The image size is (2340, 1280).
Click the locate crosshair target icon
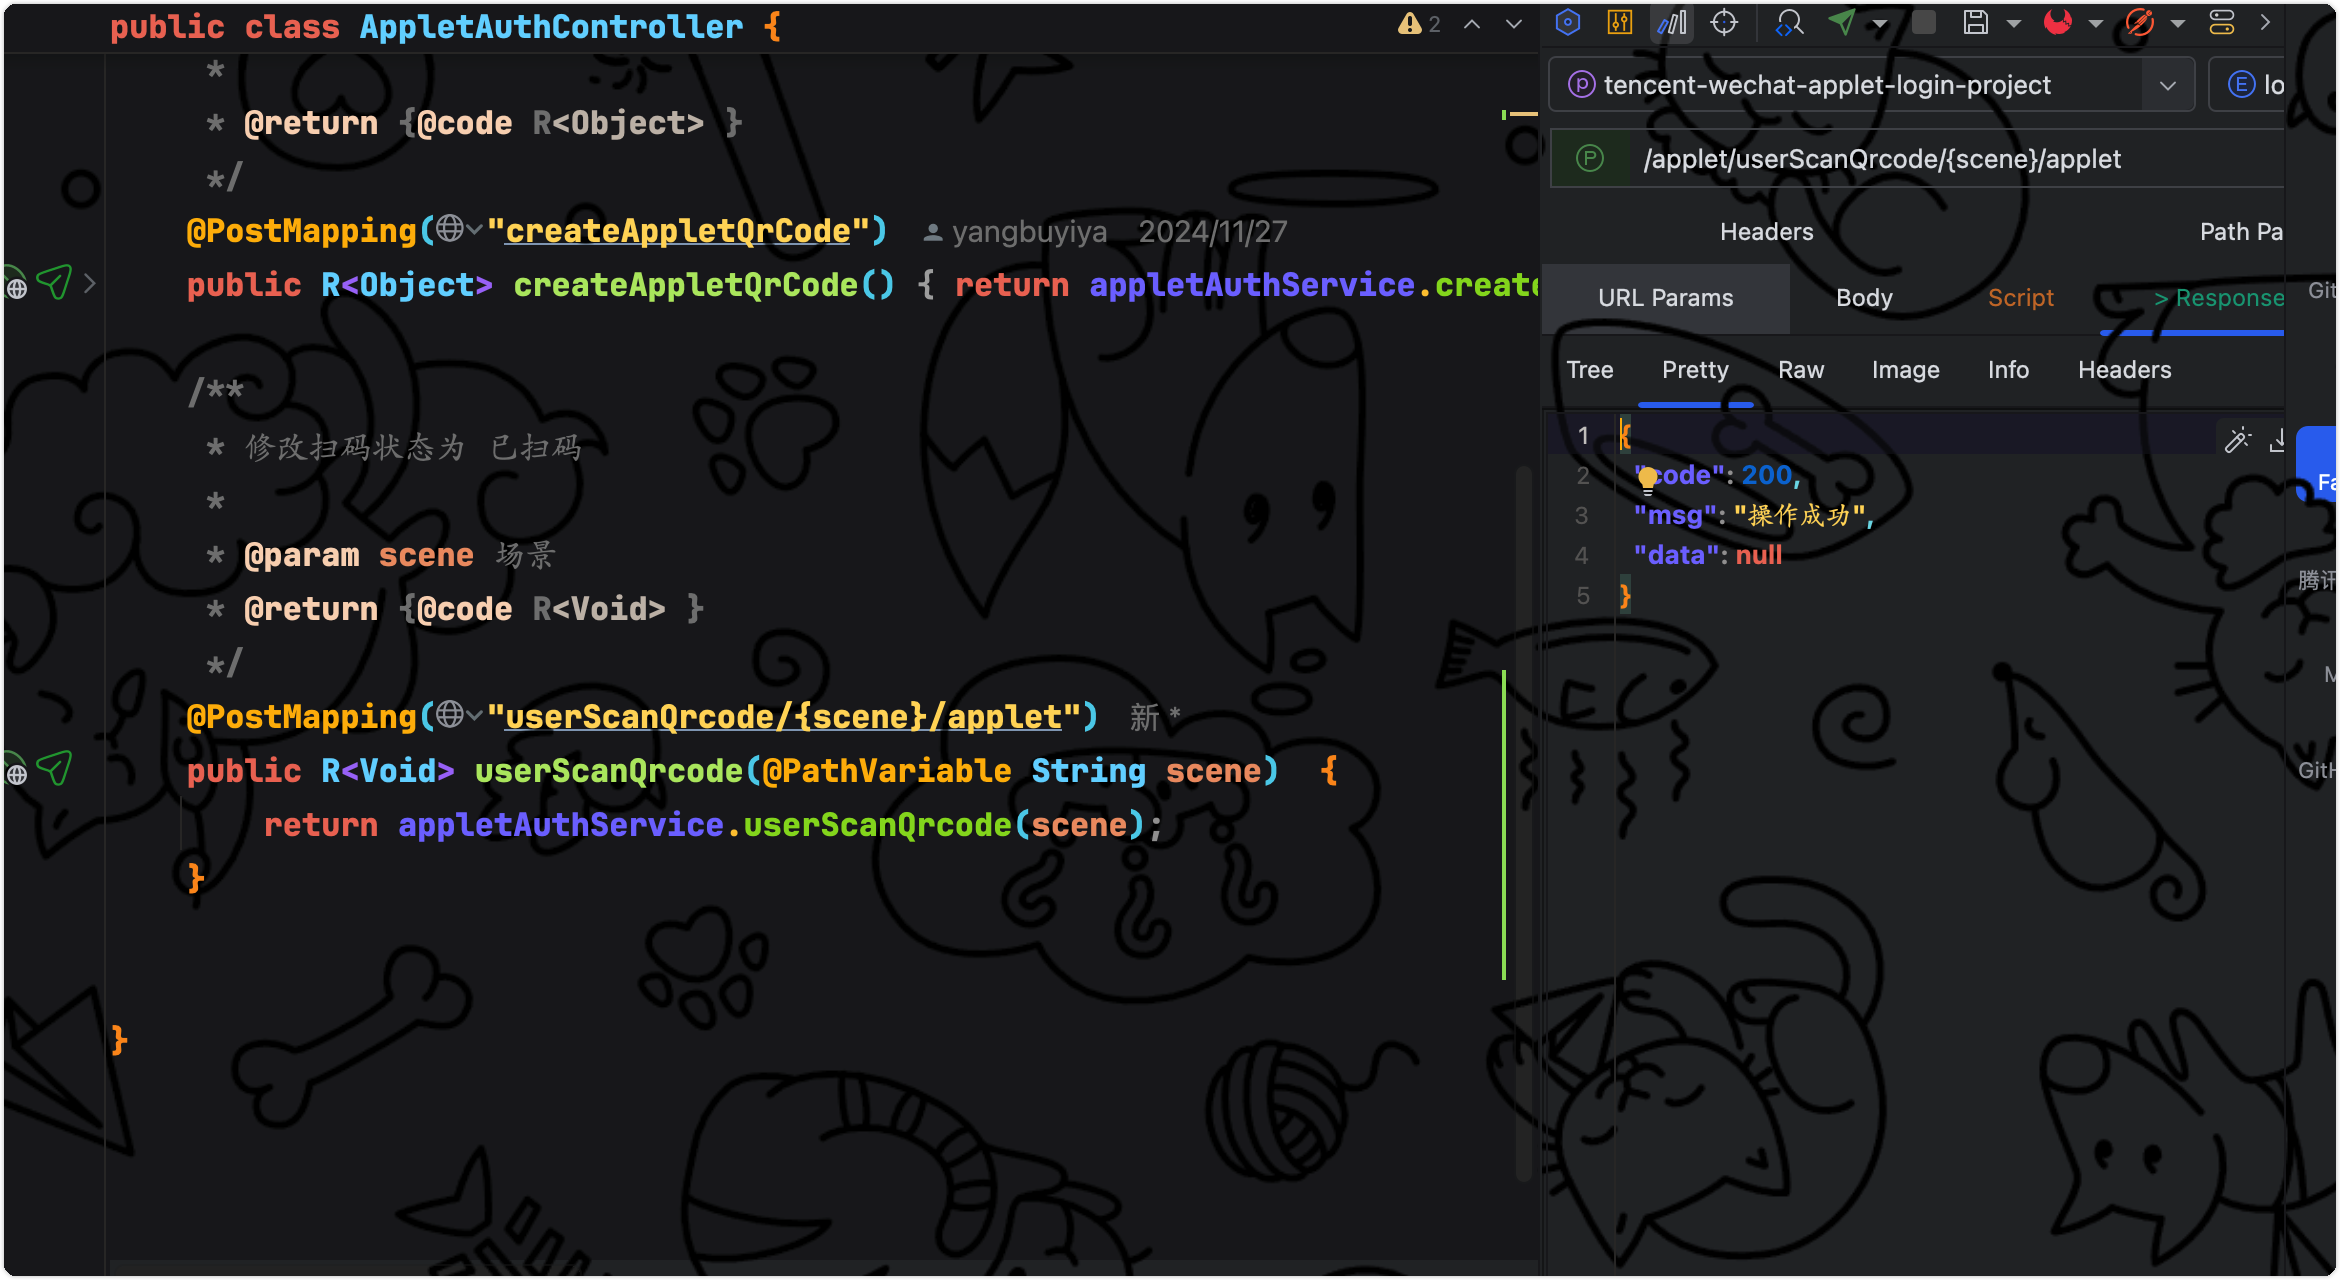1724,22
